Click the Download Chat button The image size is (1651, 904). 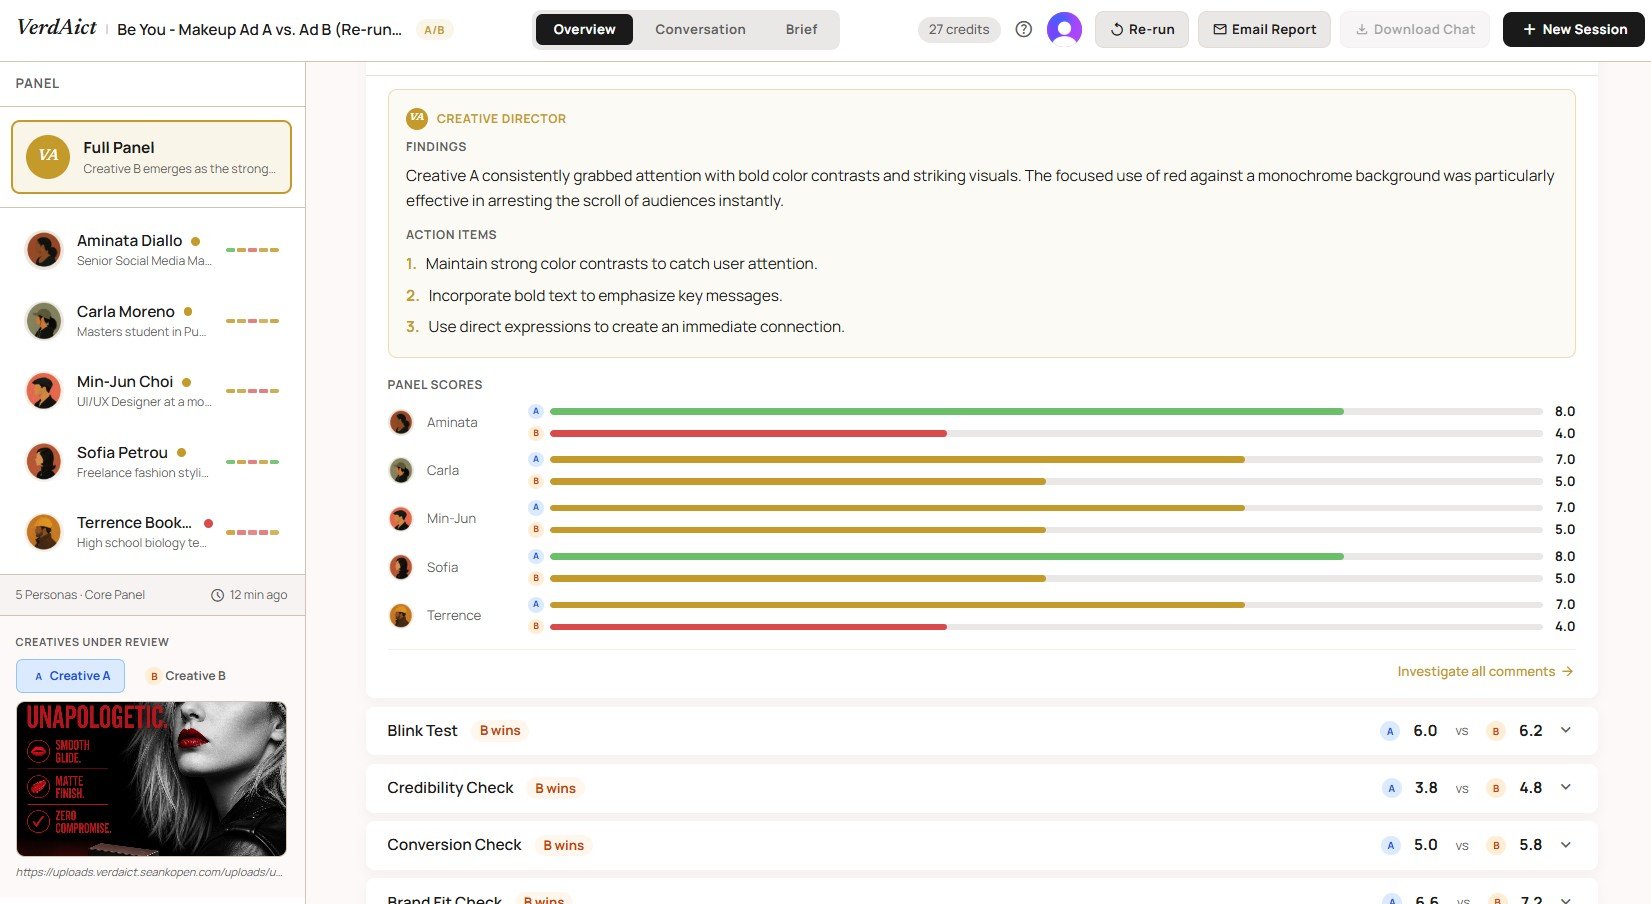click(1415, 30)
